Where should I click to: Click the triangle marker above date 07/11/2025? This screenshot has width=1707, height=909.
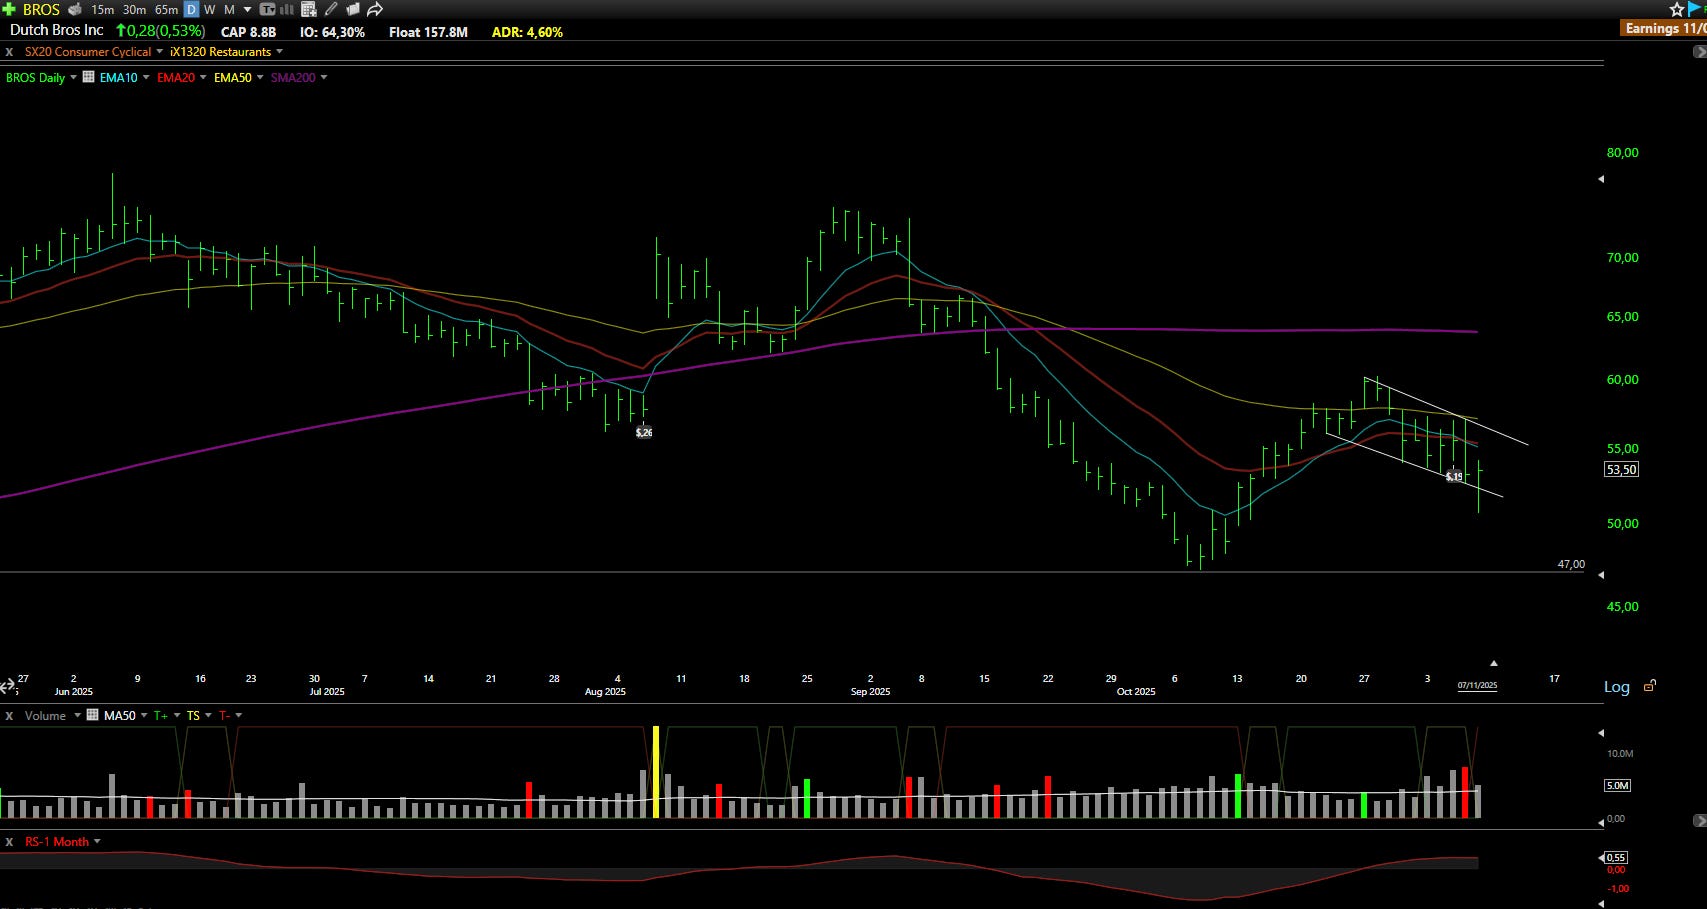tap(1494, 663)
